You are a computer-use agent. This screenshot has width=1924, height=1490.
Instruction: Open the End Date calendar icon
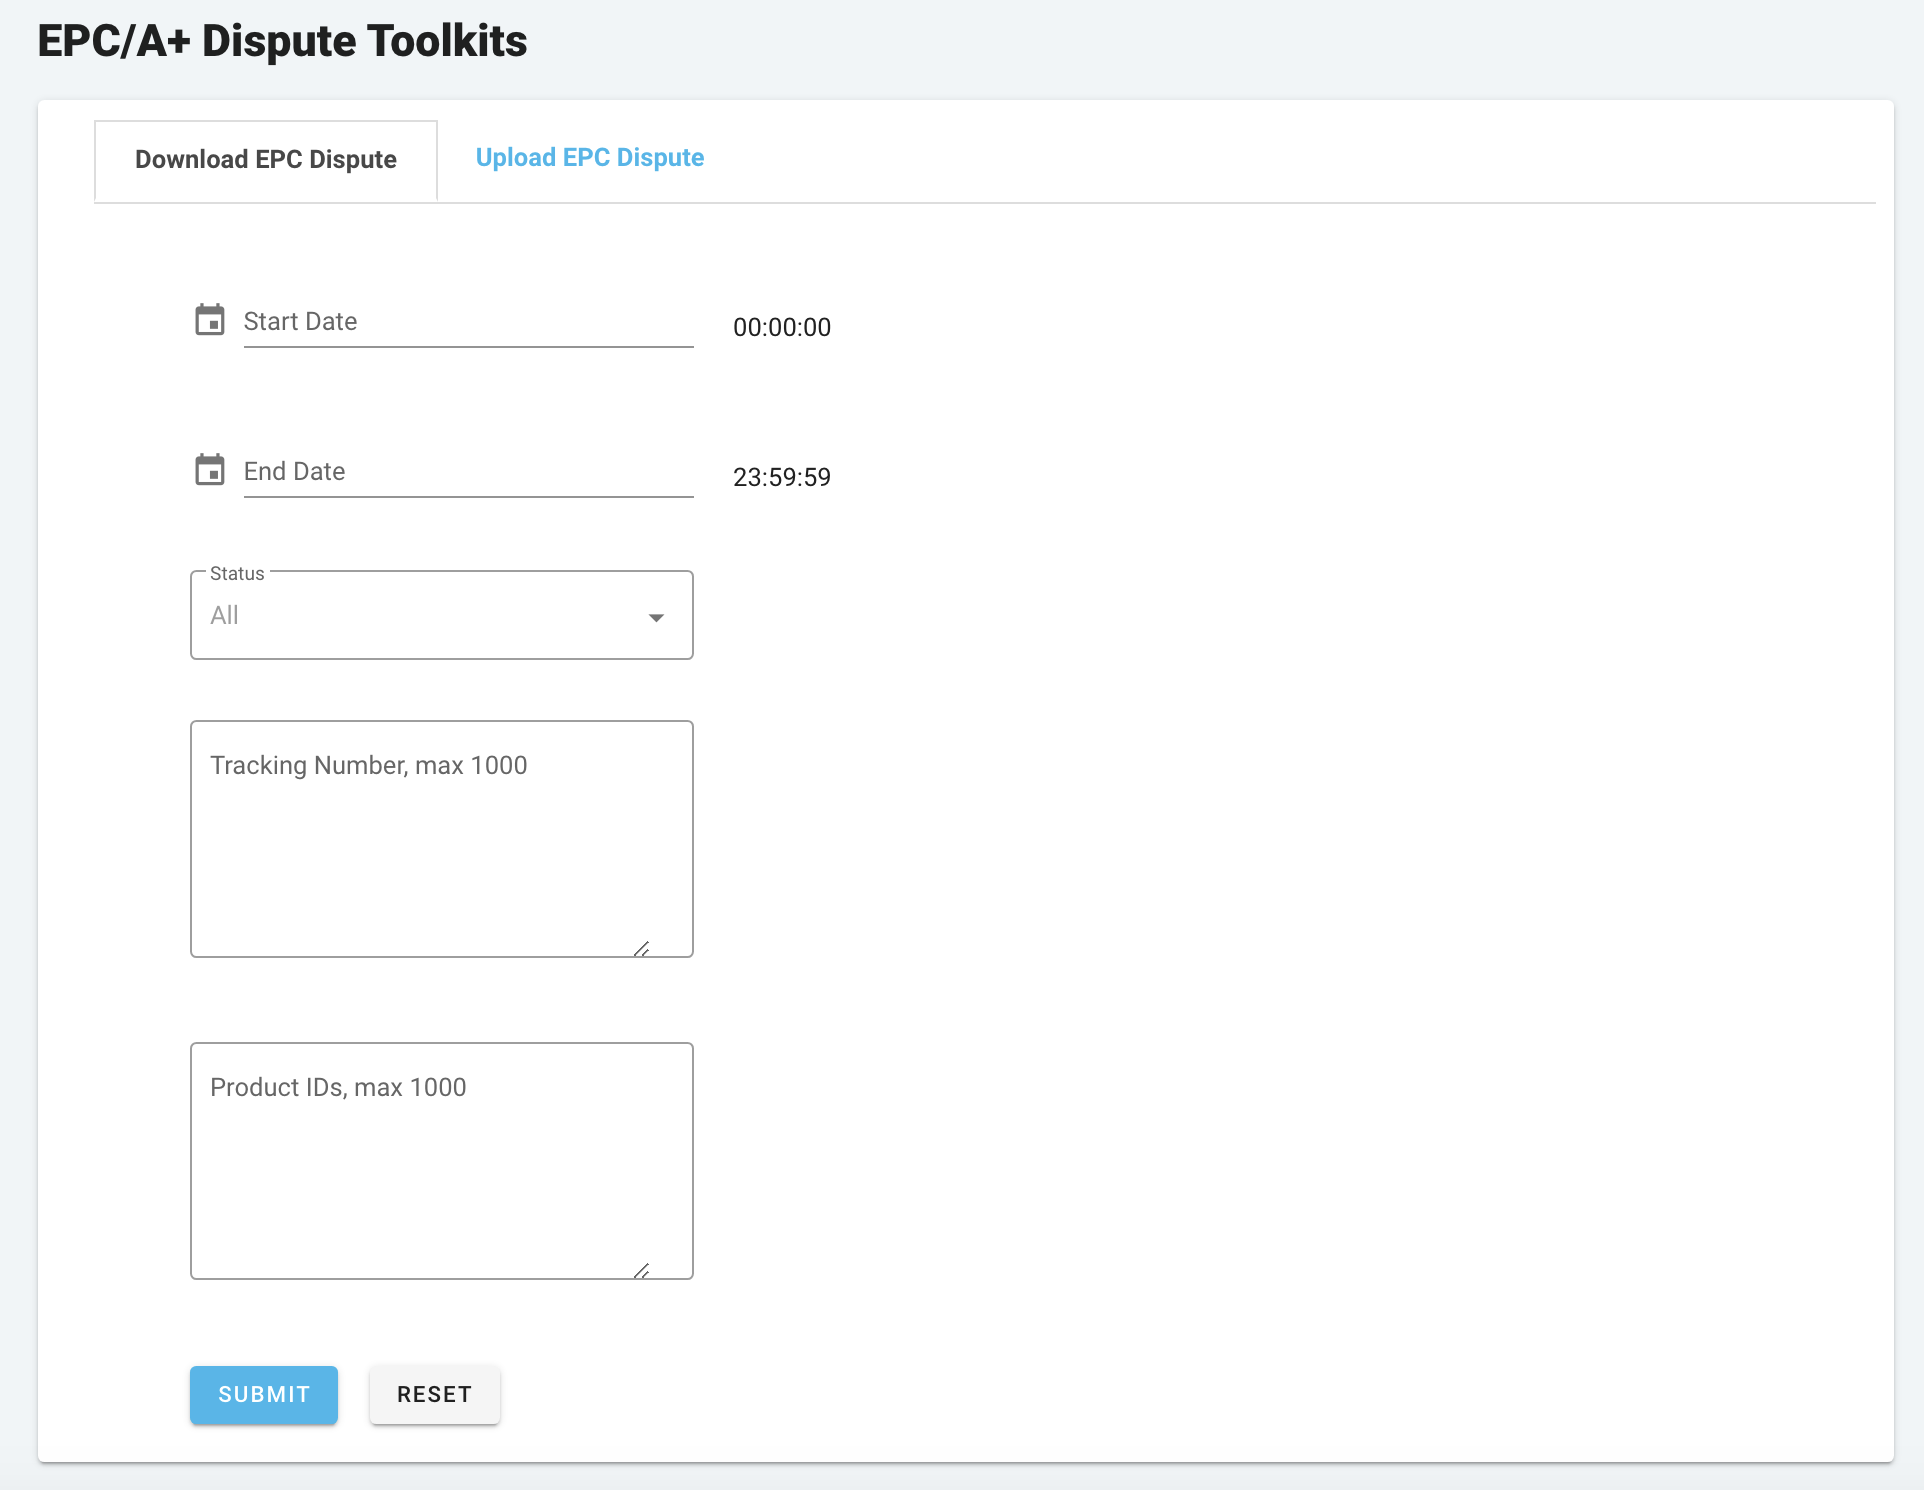[210, 470]
